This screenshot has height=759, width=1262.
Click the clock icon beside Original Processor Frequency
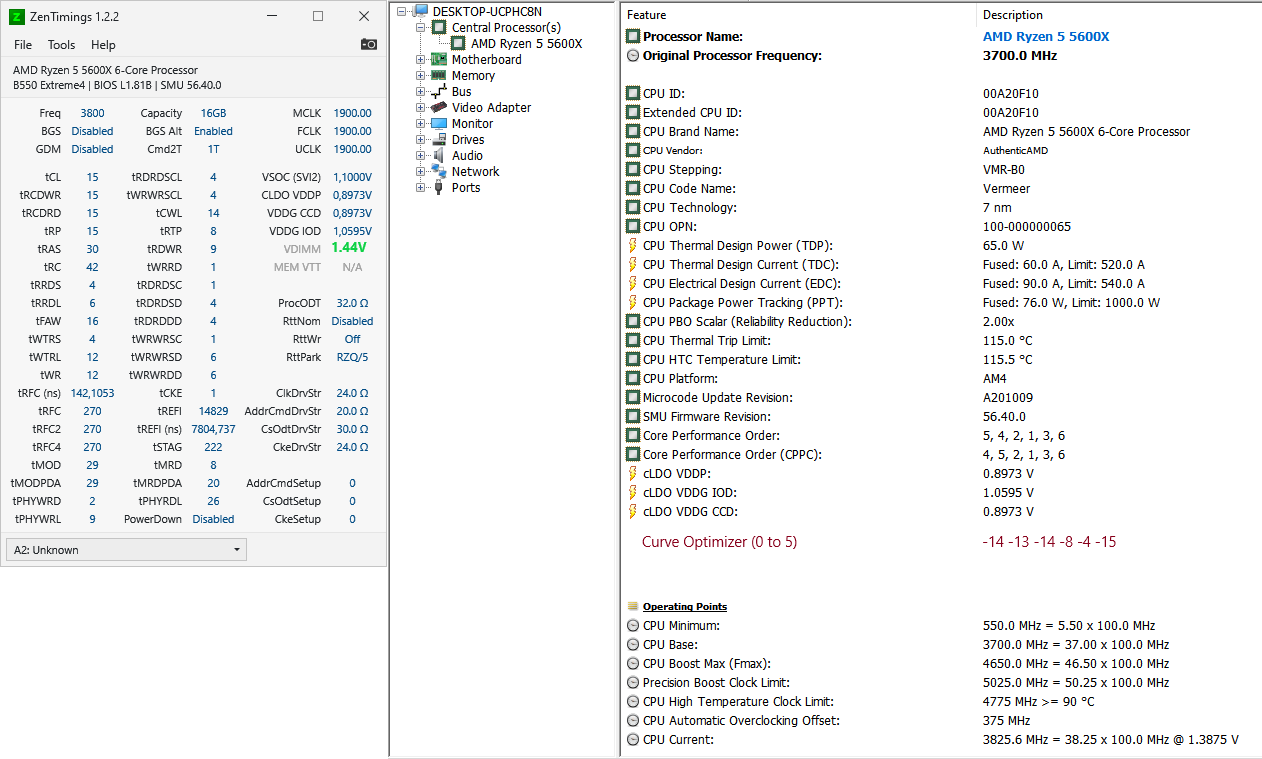point(632,55)
